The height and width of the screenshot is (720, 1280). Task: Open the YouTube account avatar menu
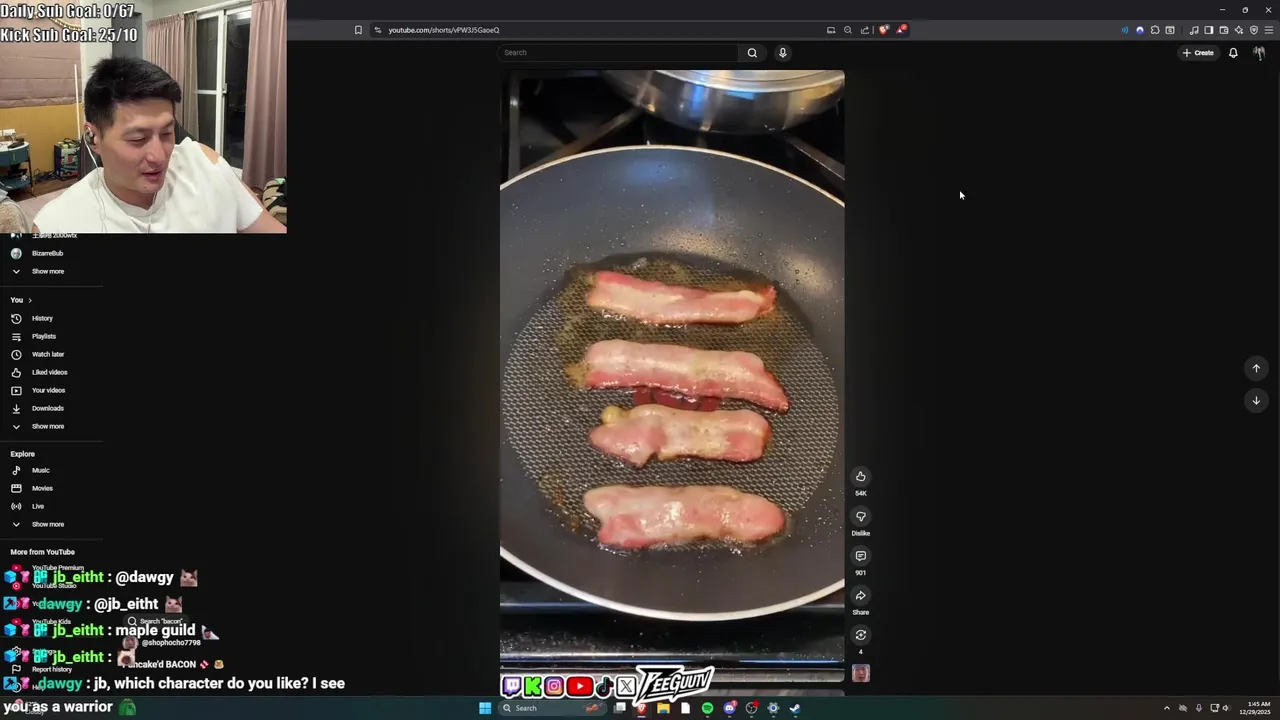[1259, 53]
